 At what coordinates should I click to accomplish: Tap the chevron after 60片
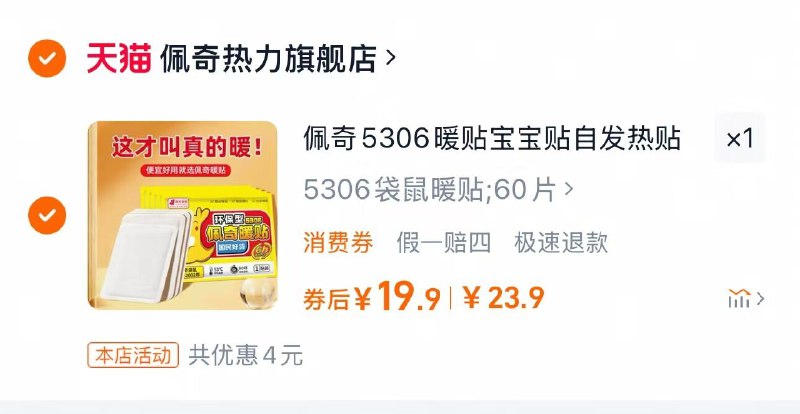[x=569, y=190]
